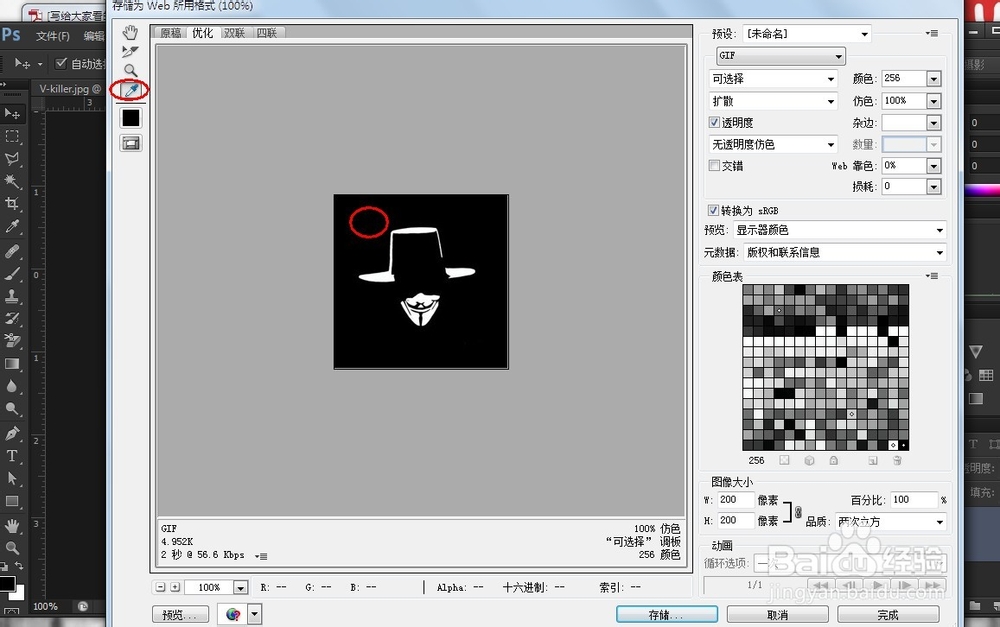Enable the 交错 interlaced checkbox

[x=714, y=166]
